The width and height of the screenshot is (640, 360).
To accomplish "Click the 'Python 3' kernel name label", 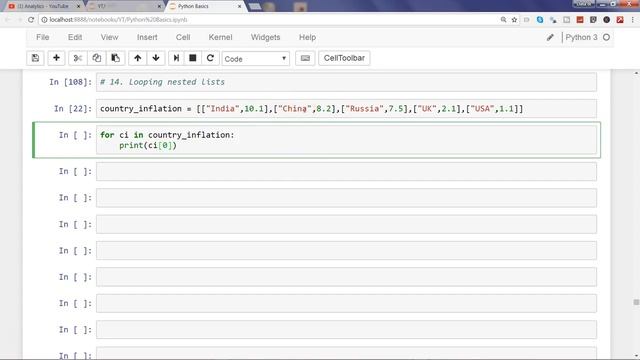I will [x=581, y=37].
